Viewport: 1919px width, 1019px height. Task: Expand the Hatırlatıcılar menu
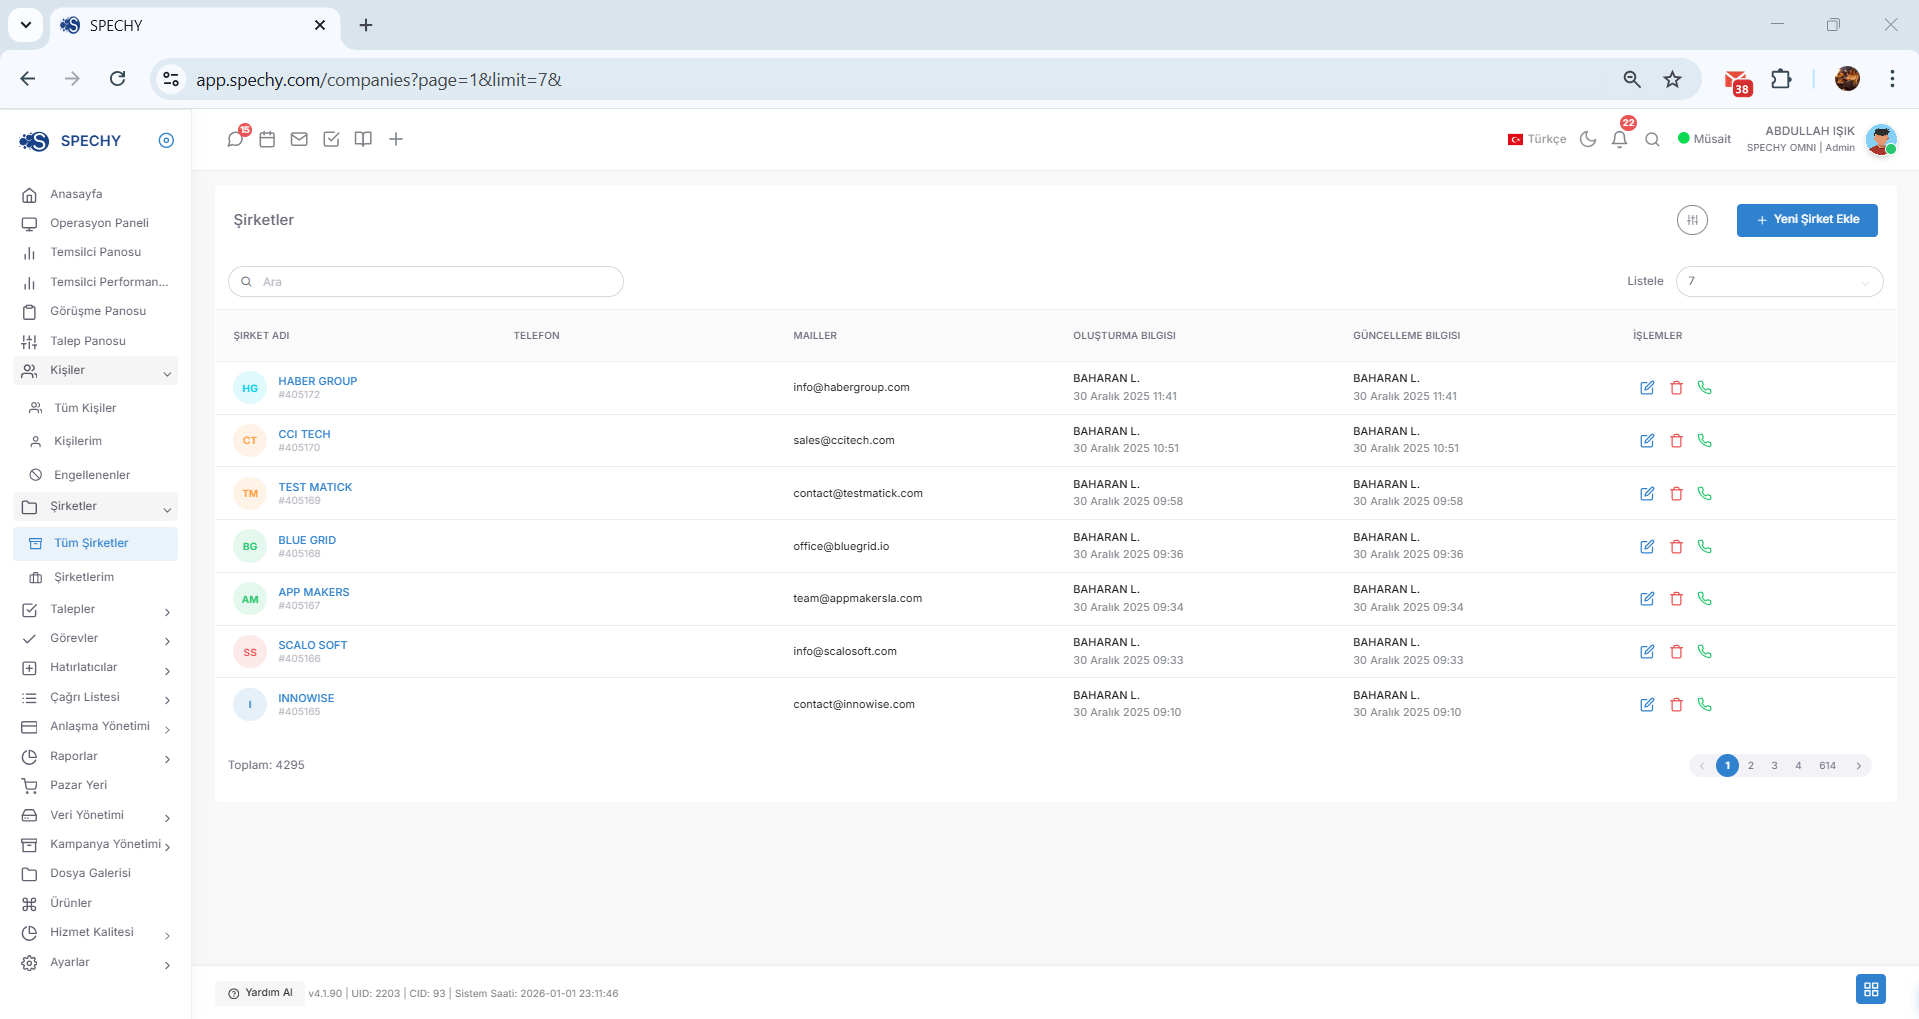pyautogui.click(x=96, y=668)
